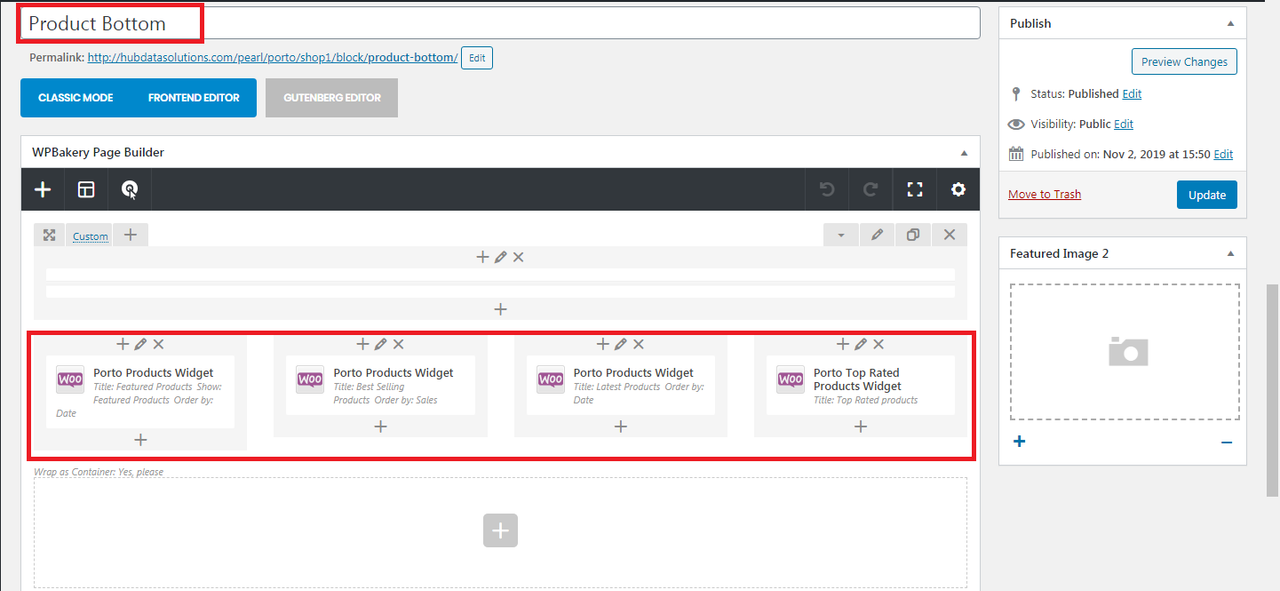Open page settings gear icon
The width and height of the screenshot is (1280, 591).
958,189
